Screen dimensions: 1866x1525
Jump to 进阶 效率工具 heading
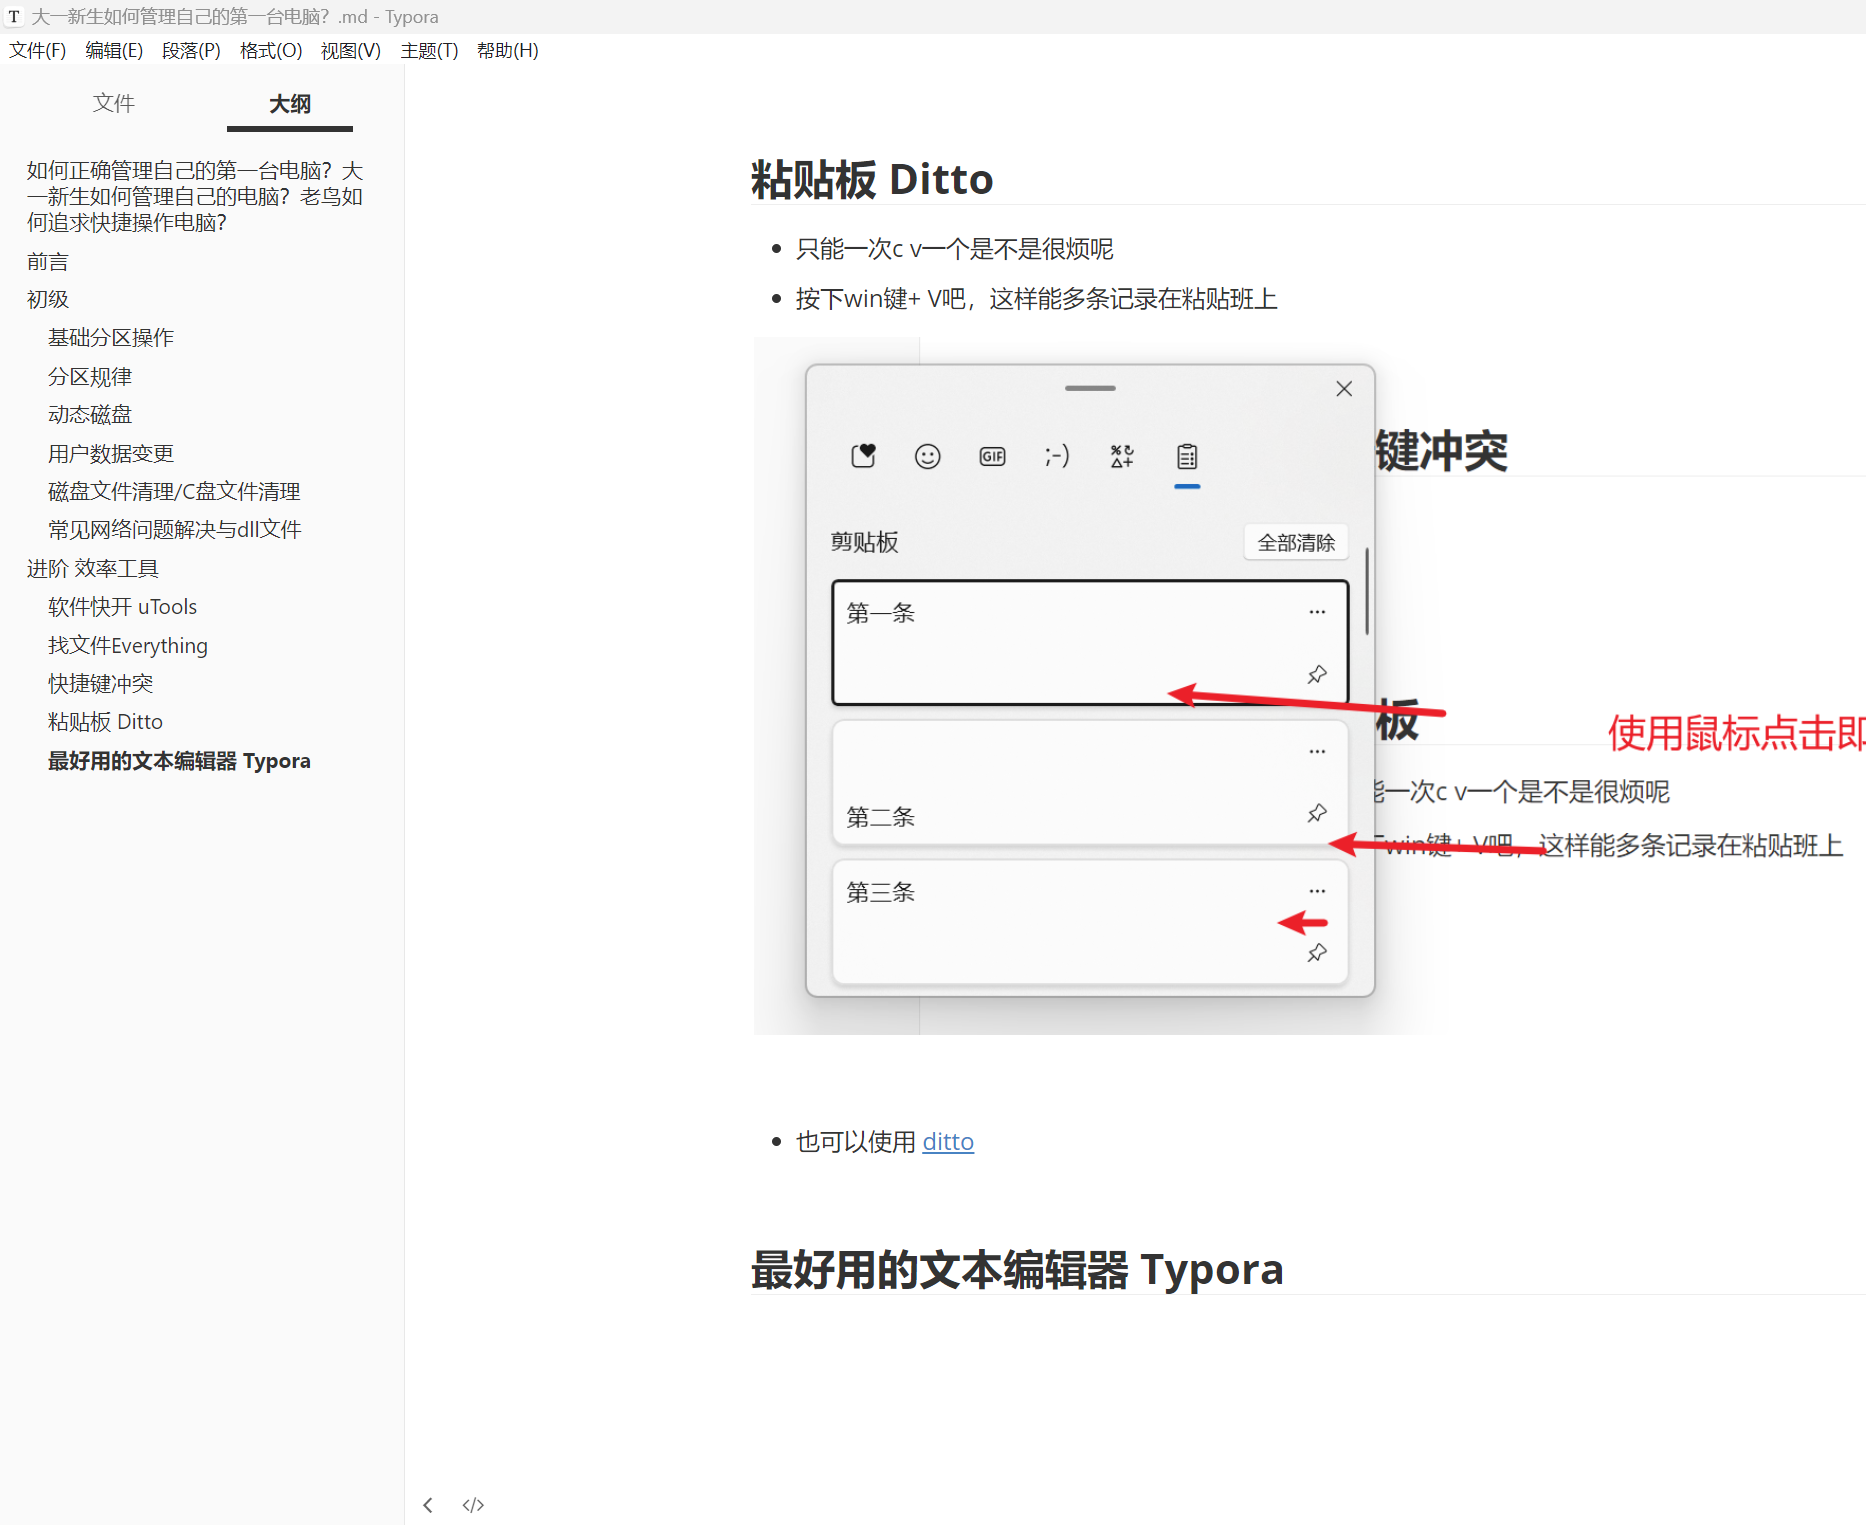[93, 569]
